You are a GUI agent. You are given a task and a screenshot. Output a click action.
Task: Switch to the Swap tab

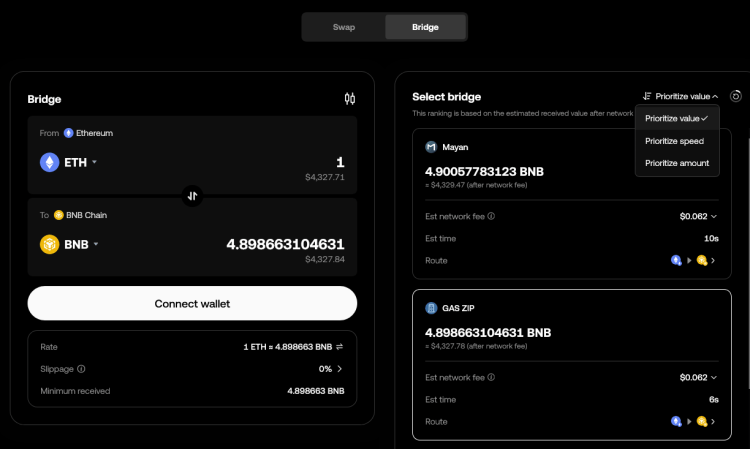[343, 27]
